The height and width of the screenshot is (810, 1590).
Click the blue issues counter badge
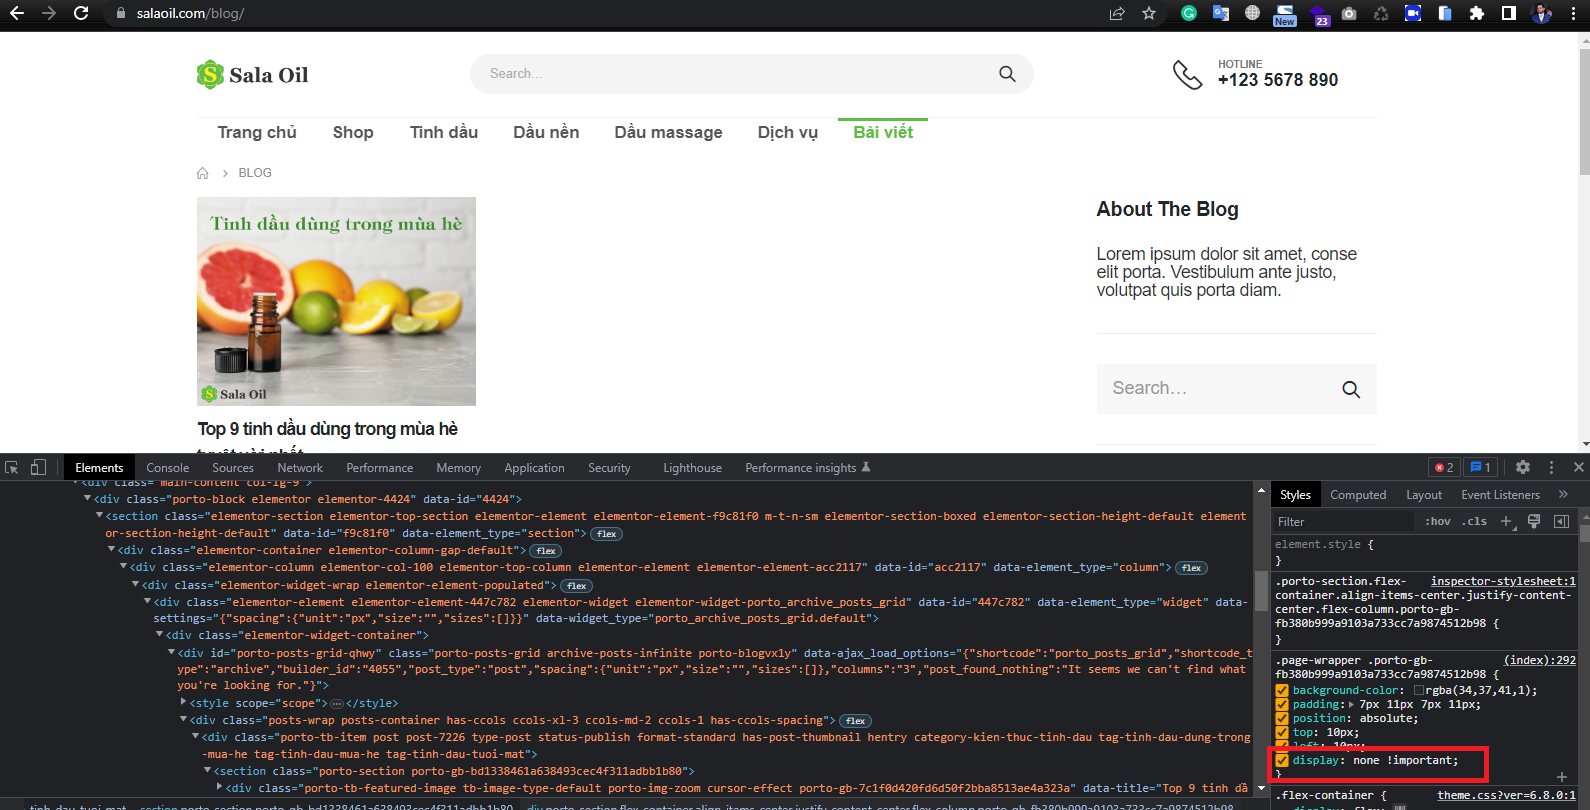pyautogui.click(x=1480, y=467)
